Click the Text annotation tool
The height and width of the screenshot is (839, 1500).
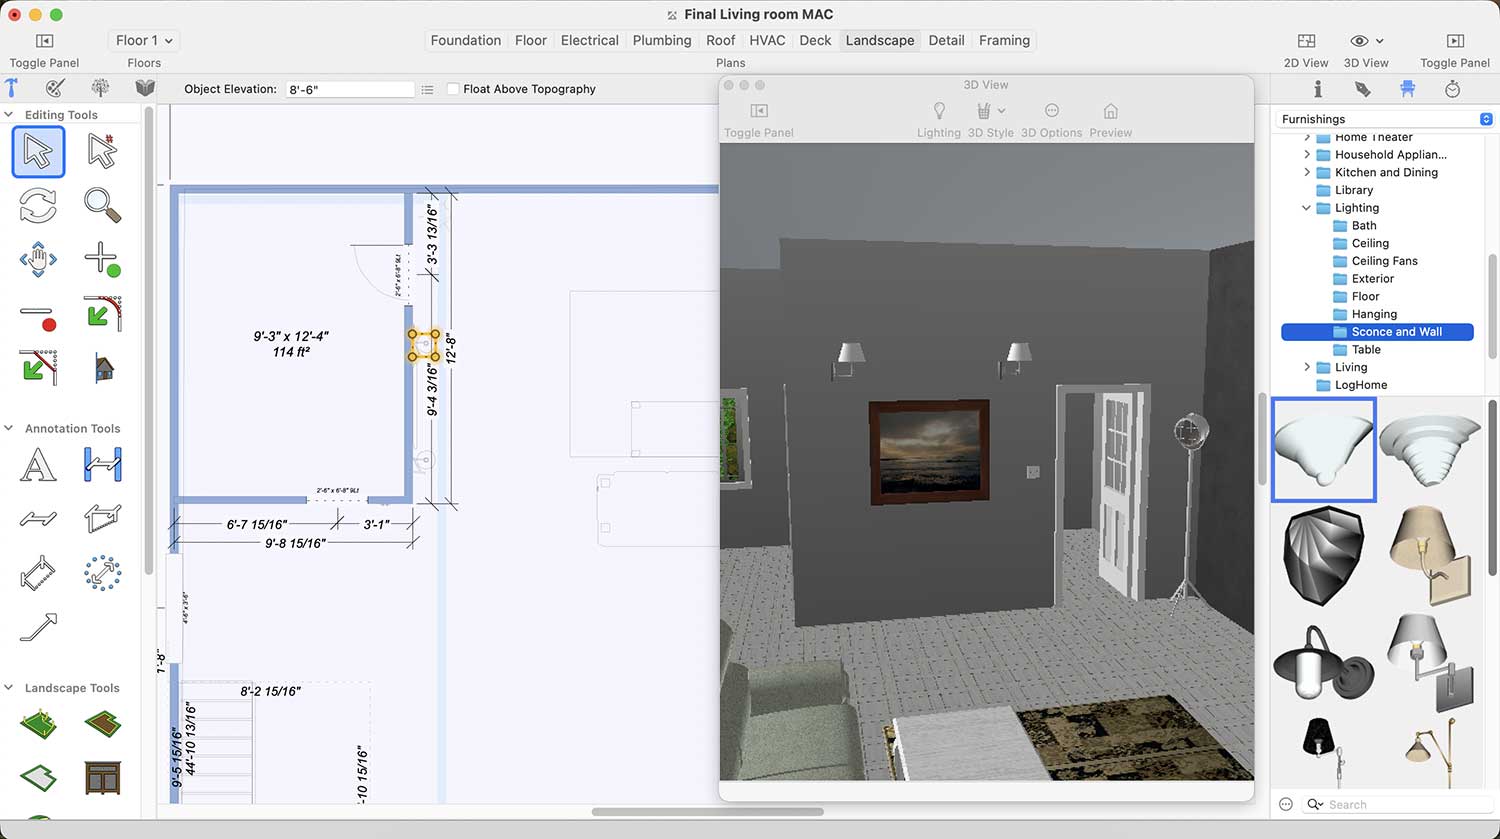click(38, 466)
